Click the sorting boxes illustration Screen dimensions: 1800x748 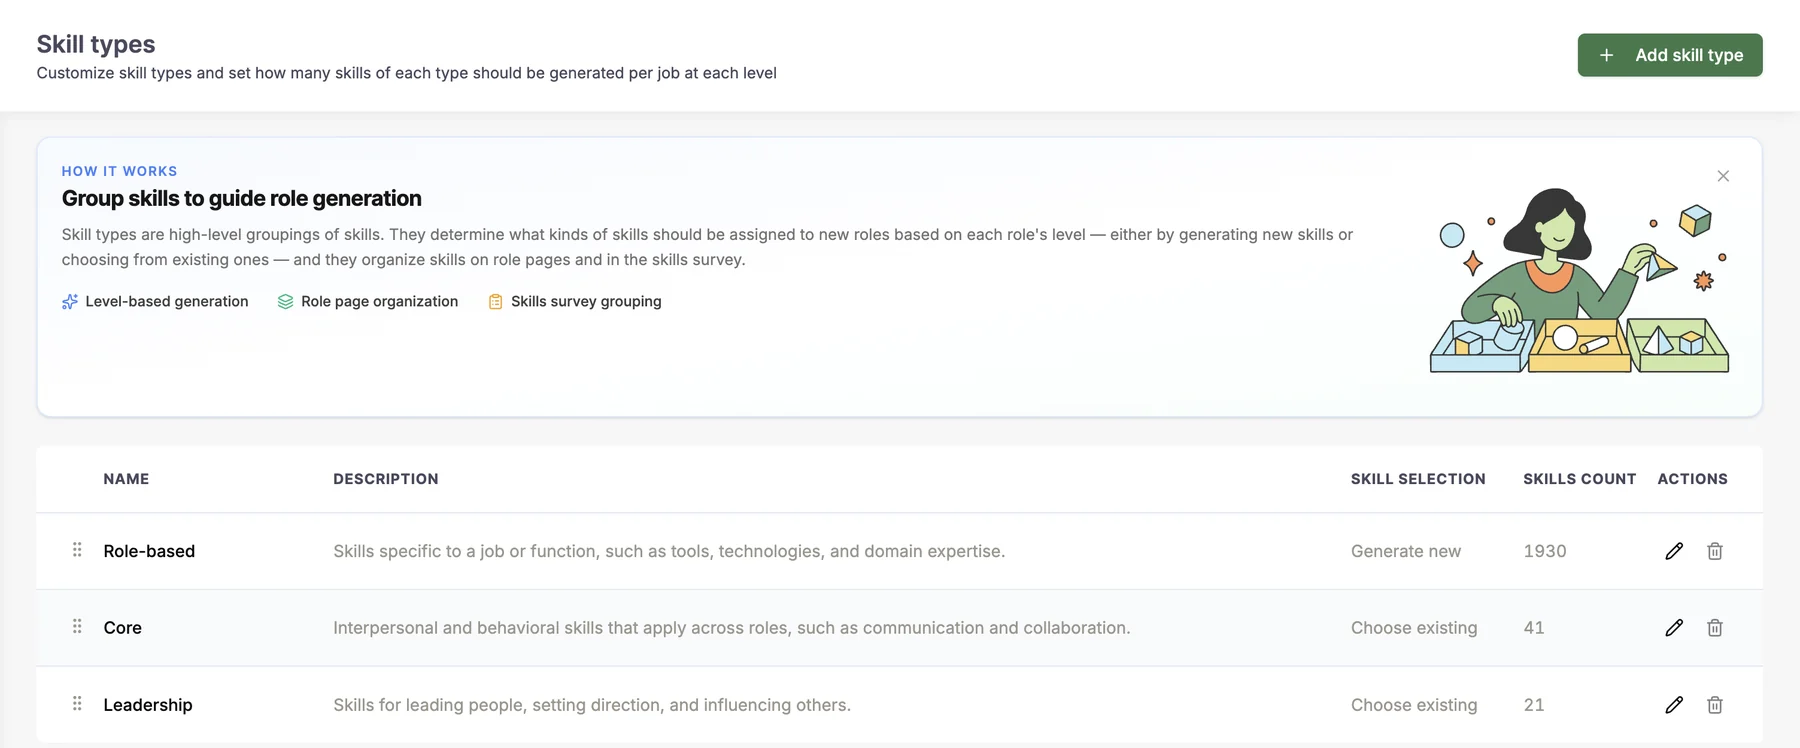pos(1580,280)
